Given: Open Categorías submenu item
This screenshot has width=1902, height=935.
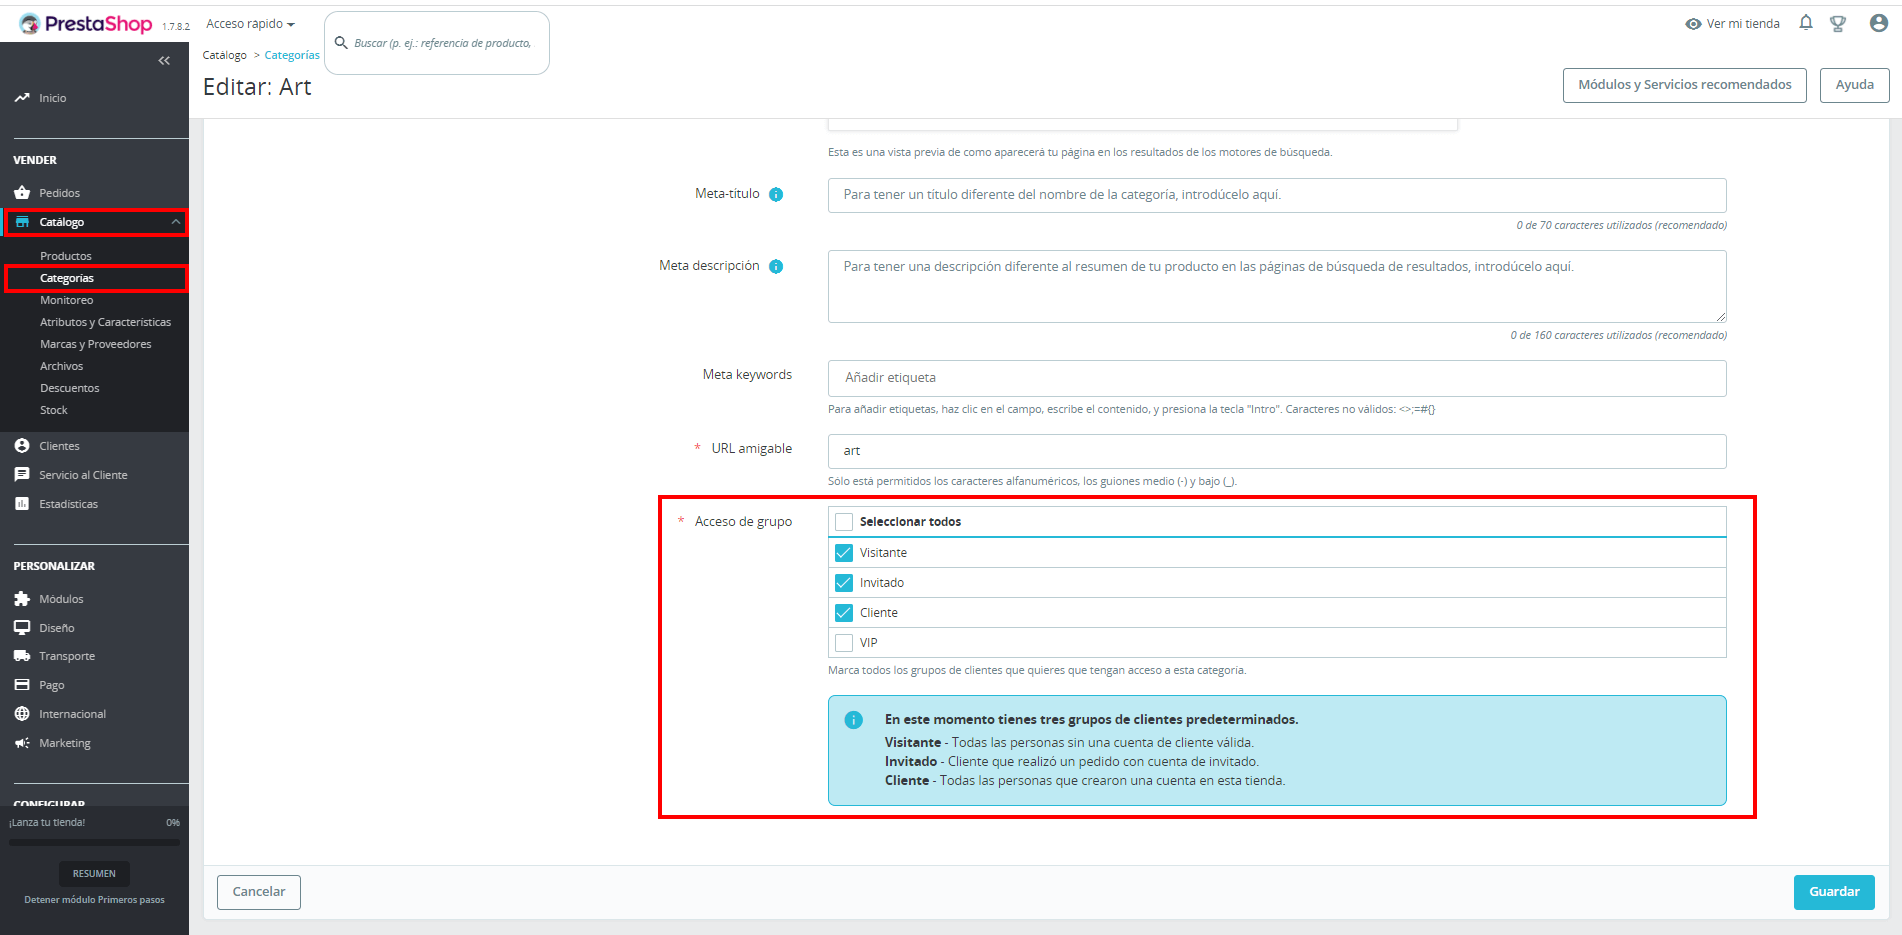Looking at the screenshot, I should pos(67,278).
